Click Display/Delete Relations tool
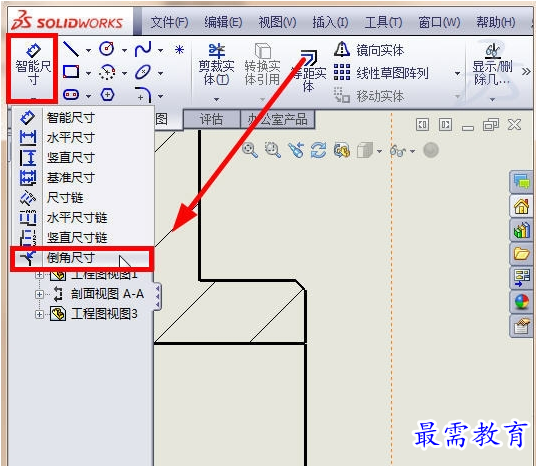 492,65
